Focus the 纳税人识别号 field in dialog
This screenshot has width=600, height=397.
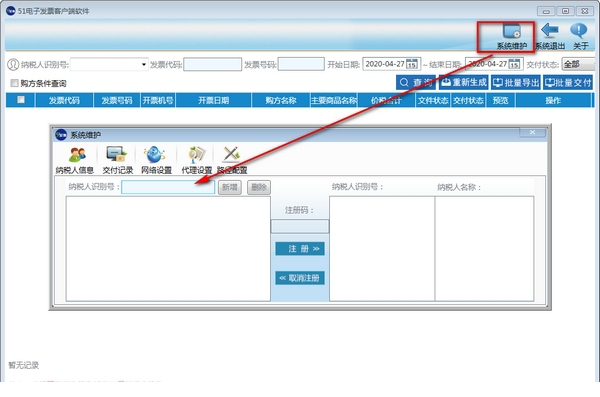pos(168,187)
